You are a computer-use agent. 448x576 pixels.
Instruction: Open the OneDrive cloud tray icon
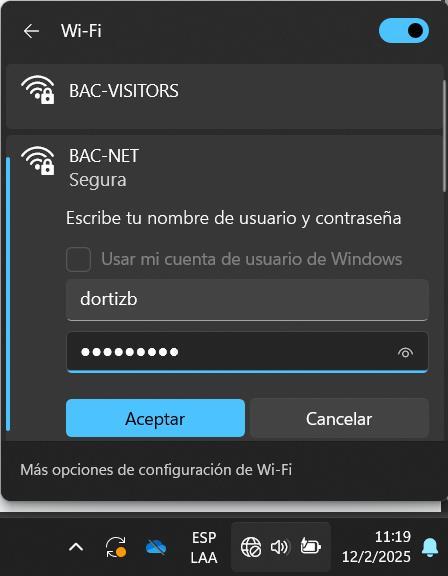click(156, 547)
